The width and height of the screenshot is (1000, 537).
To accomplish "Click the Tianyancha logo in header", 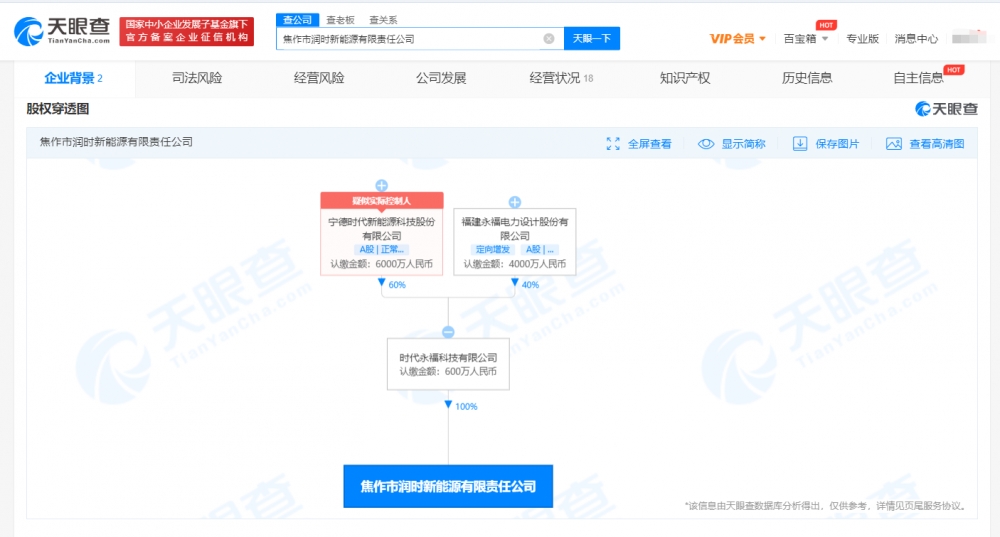I will (60, 32).
